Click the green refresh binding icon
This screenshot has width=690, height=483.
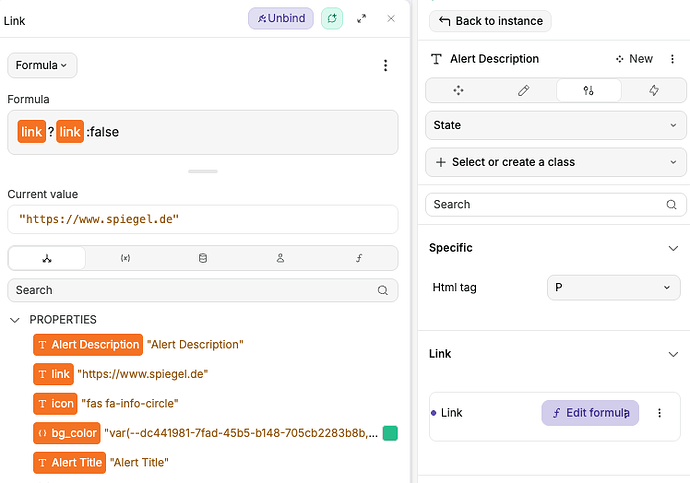coord(332,18)
